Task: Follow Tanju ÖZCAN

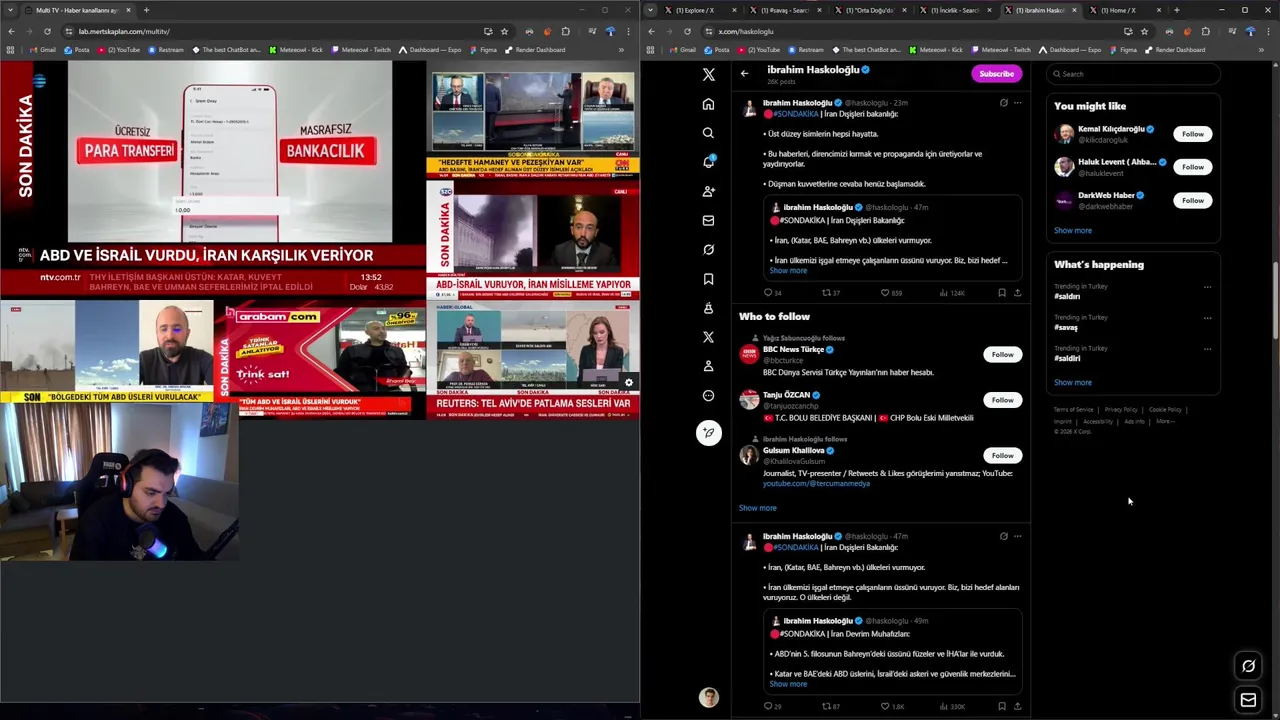Action: pos(1002,400)
